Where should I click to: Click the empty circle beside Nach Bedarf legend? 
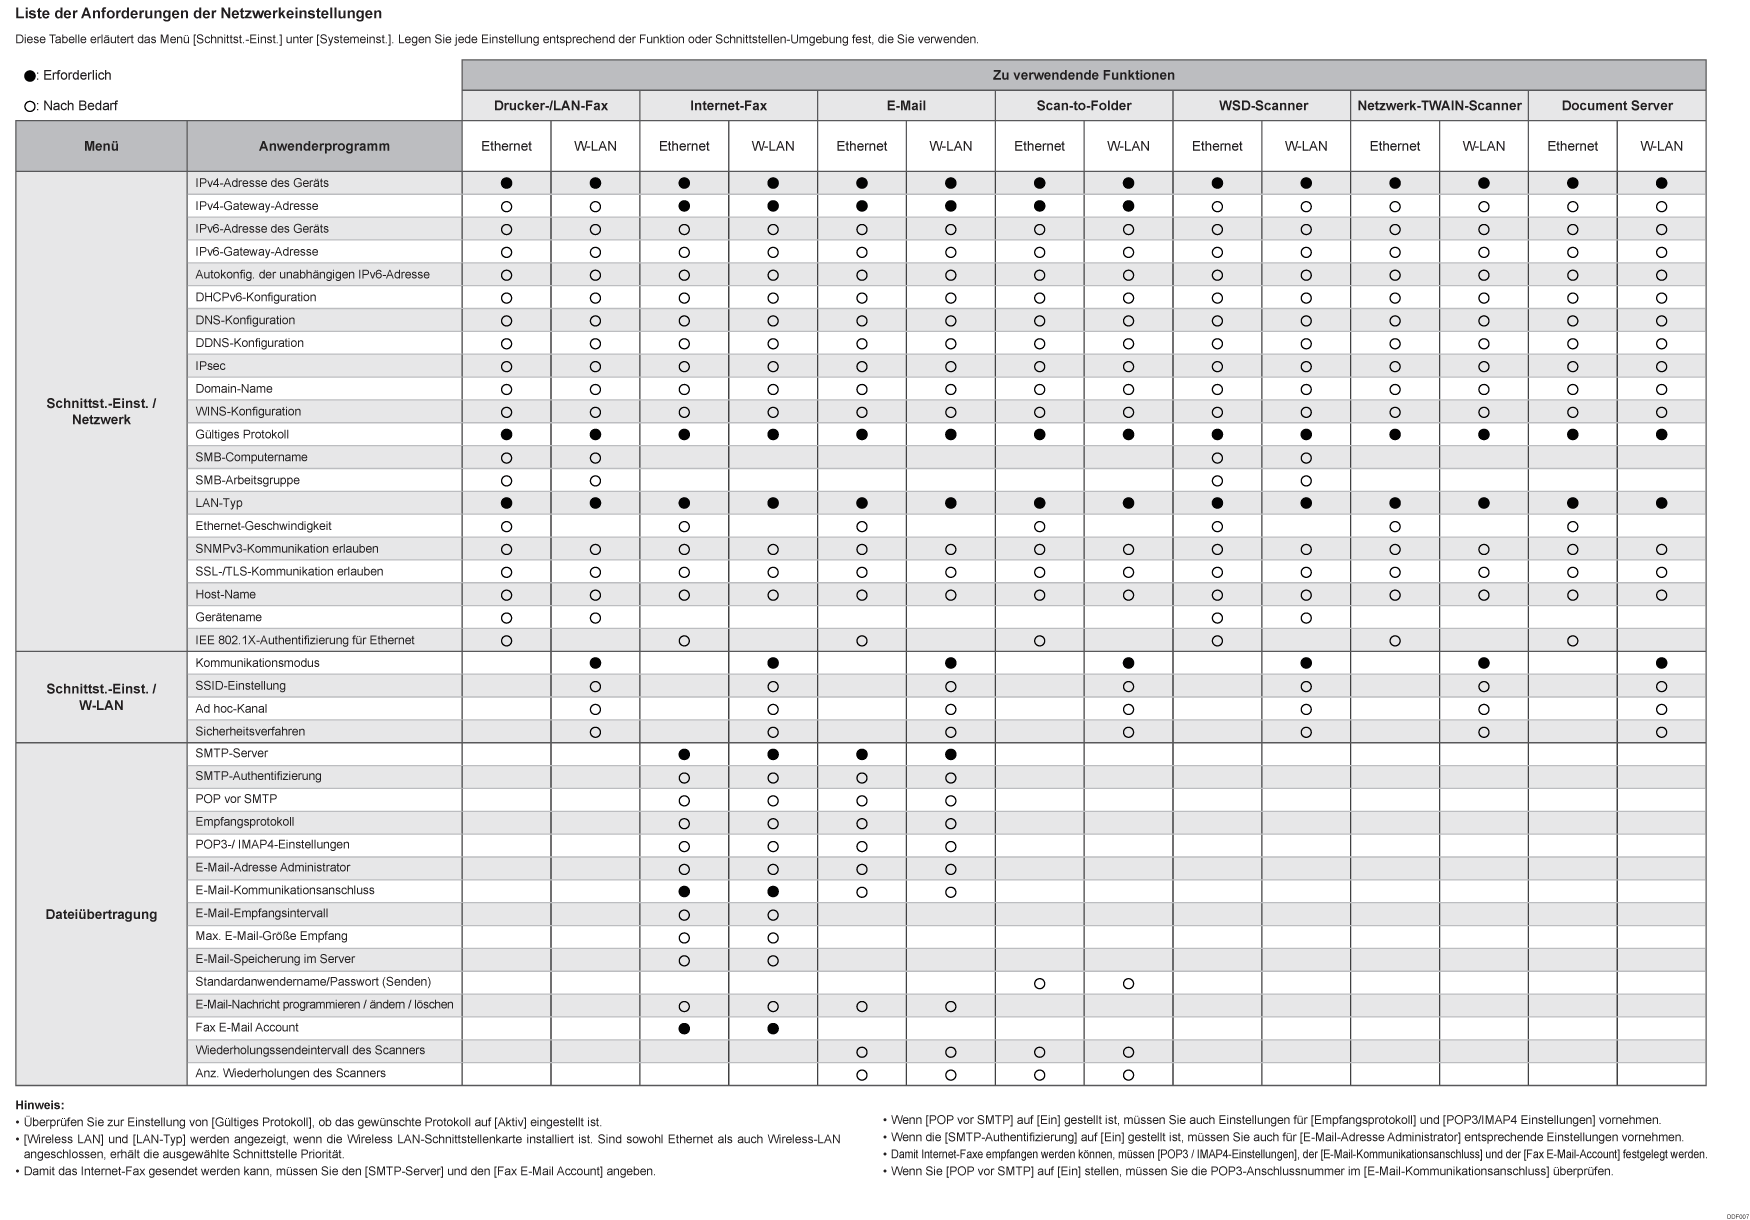pos(30,106)
